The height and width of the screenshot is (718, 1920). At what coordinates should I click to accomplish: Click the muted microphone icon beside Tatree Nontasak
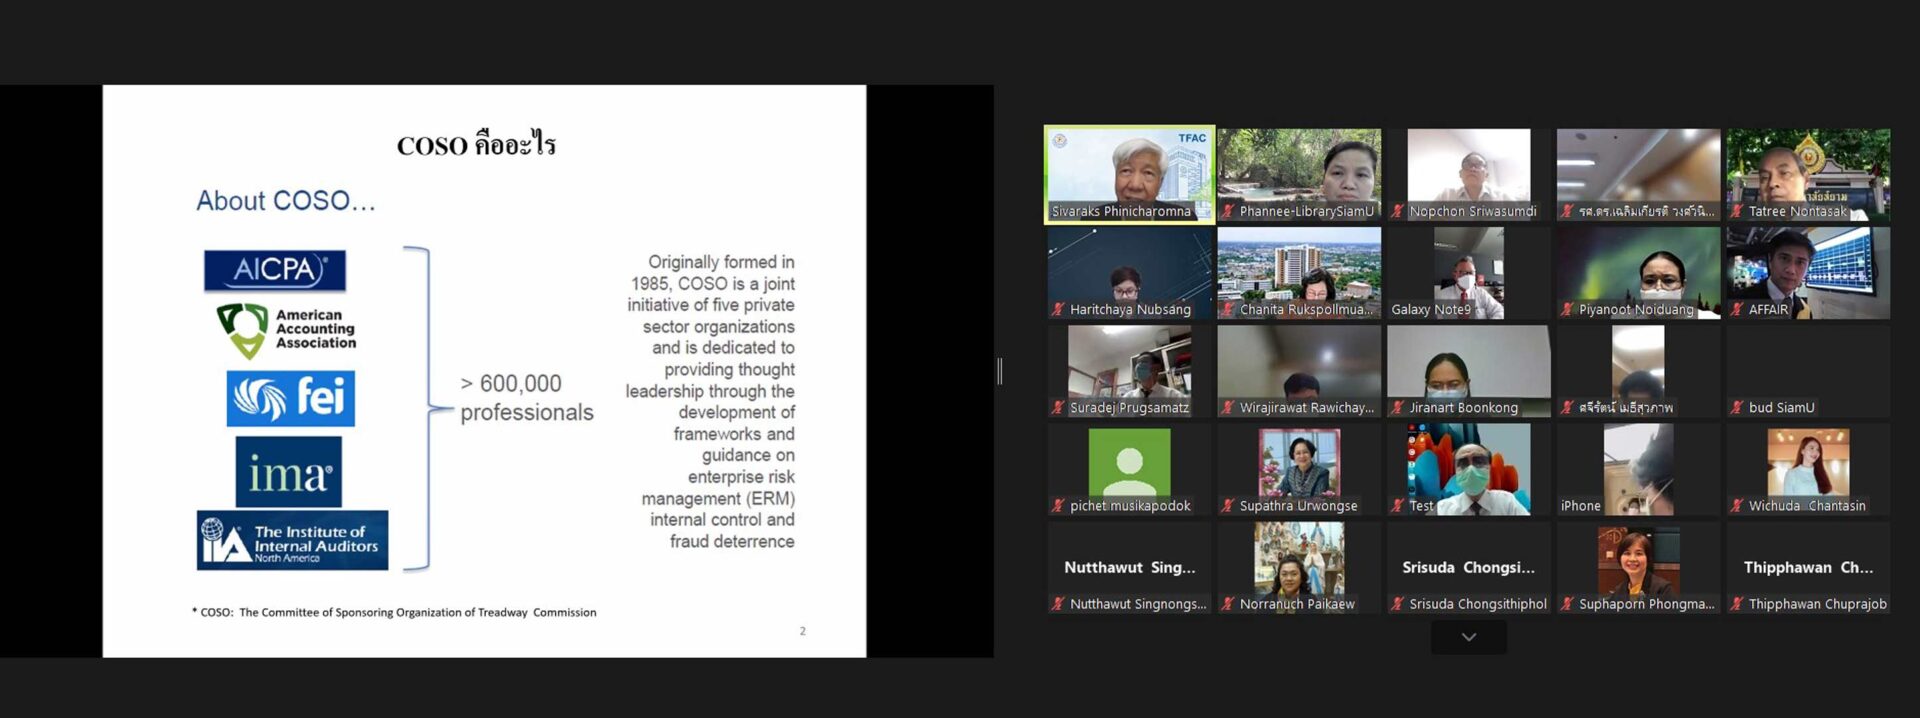[x=1737, y=211]
